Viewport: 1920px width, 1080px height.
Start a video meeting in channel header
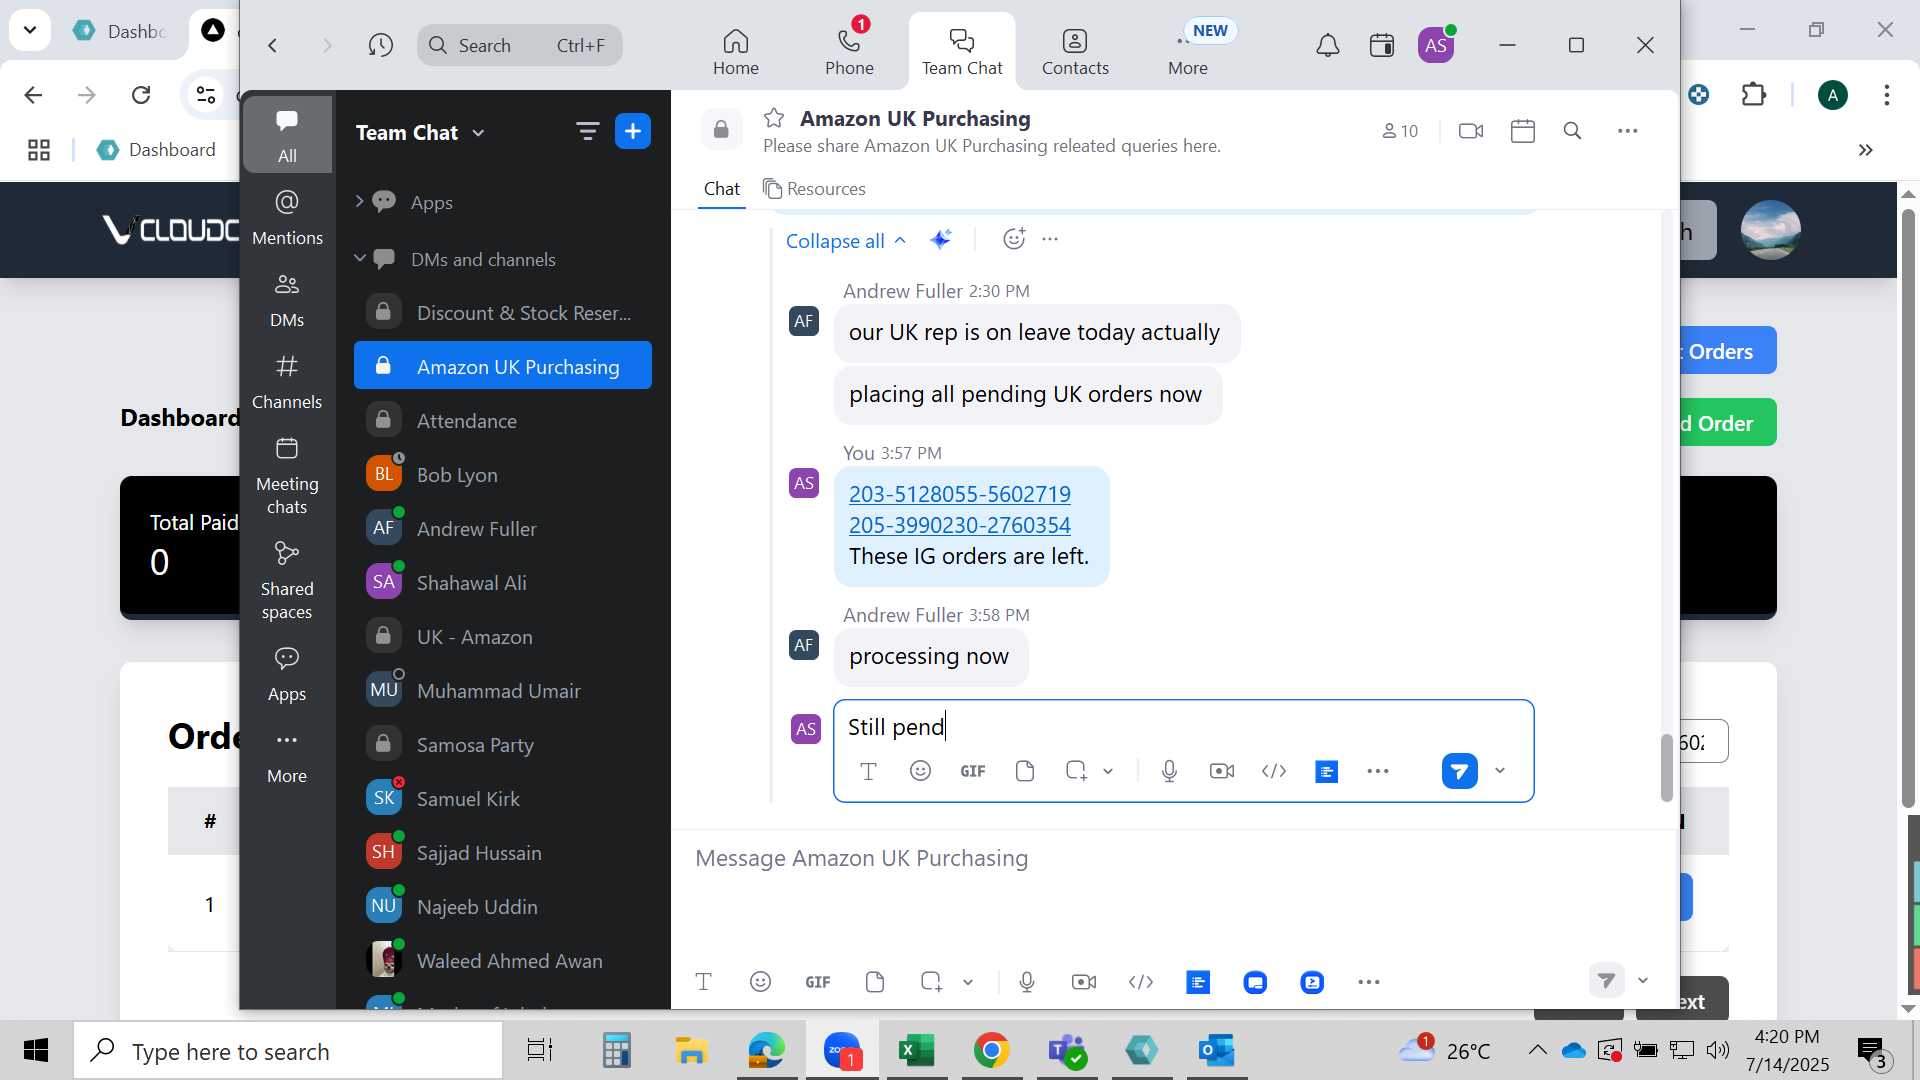pyautogui.click(x=1471, y=131)
